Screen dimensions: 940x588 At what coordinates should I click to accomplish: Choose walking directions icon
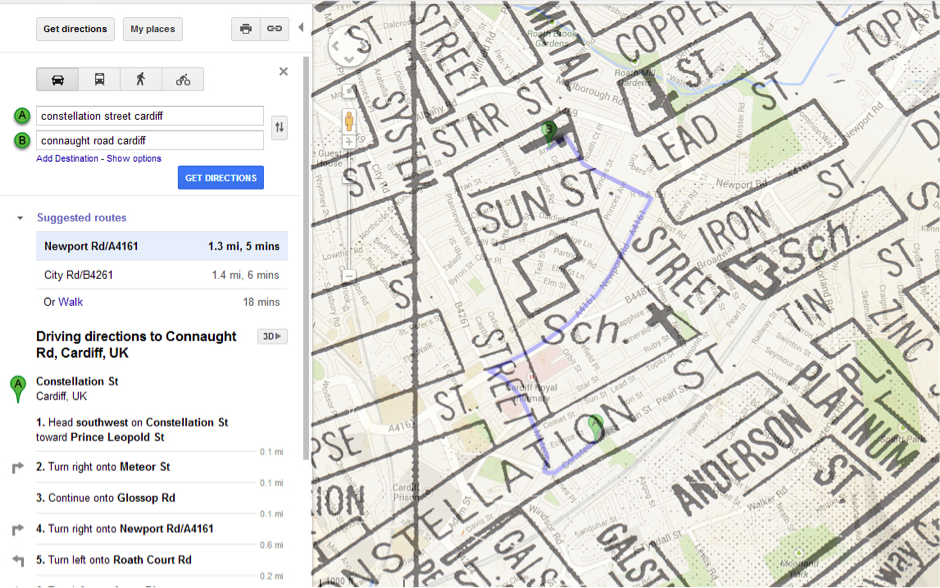[140, 80]
